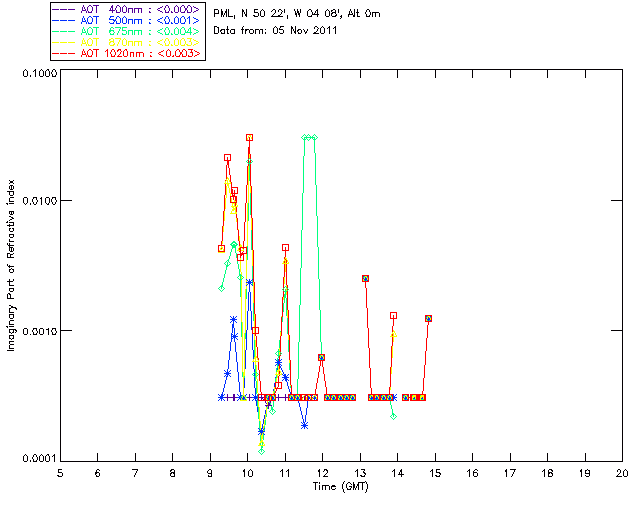Click the red square marker just after 13
Viewport: 640px width, 512px height.
(x=366, y=278)
